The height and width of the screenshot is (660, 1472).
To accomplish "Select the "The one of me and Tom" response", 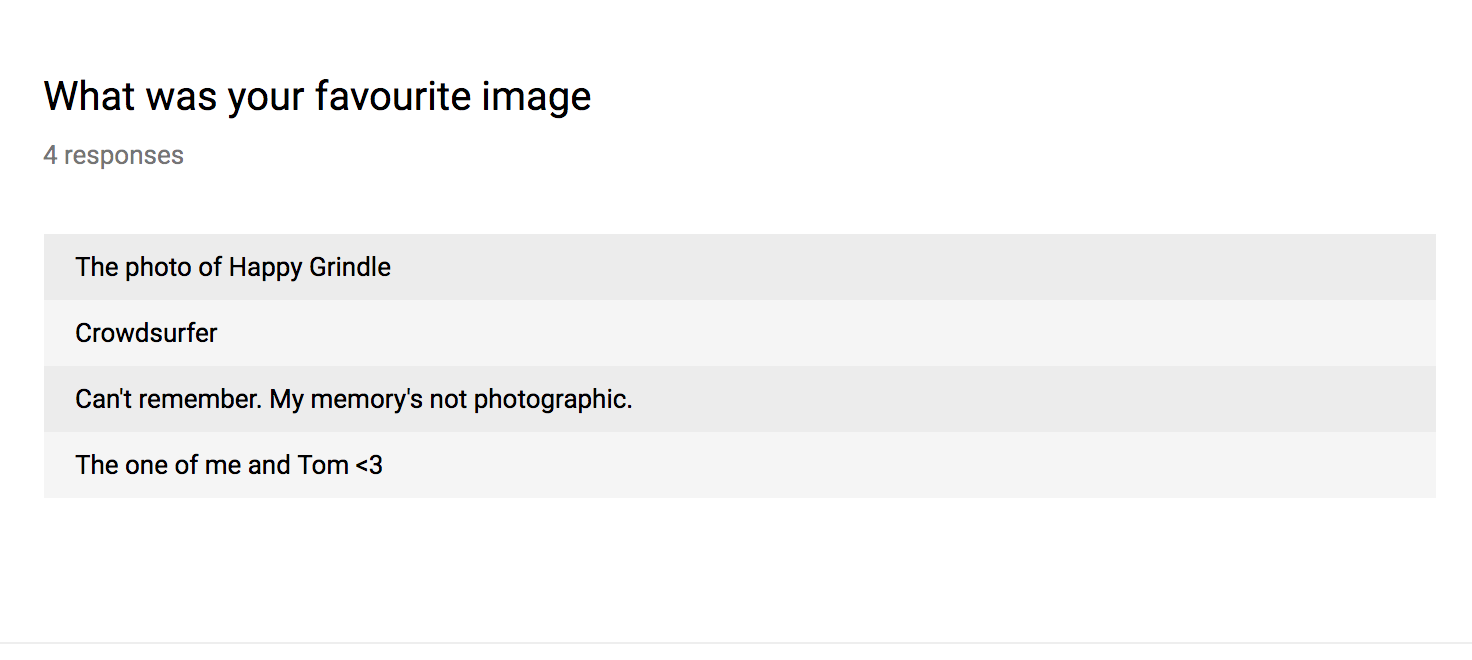I will [x=740, y=465].
